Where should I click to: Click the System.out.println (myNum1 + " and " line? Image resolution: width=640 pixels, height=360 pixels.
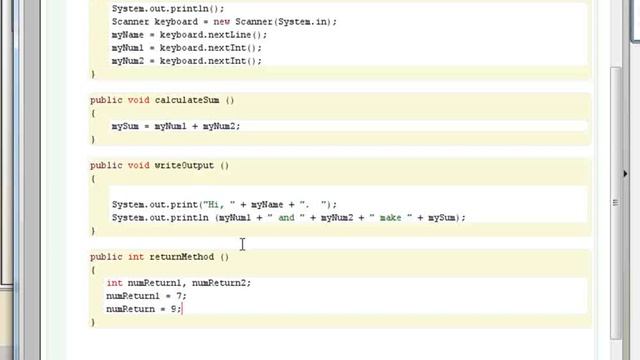click(x=289, y=218)
